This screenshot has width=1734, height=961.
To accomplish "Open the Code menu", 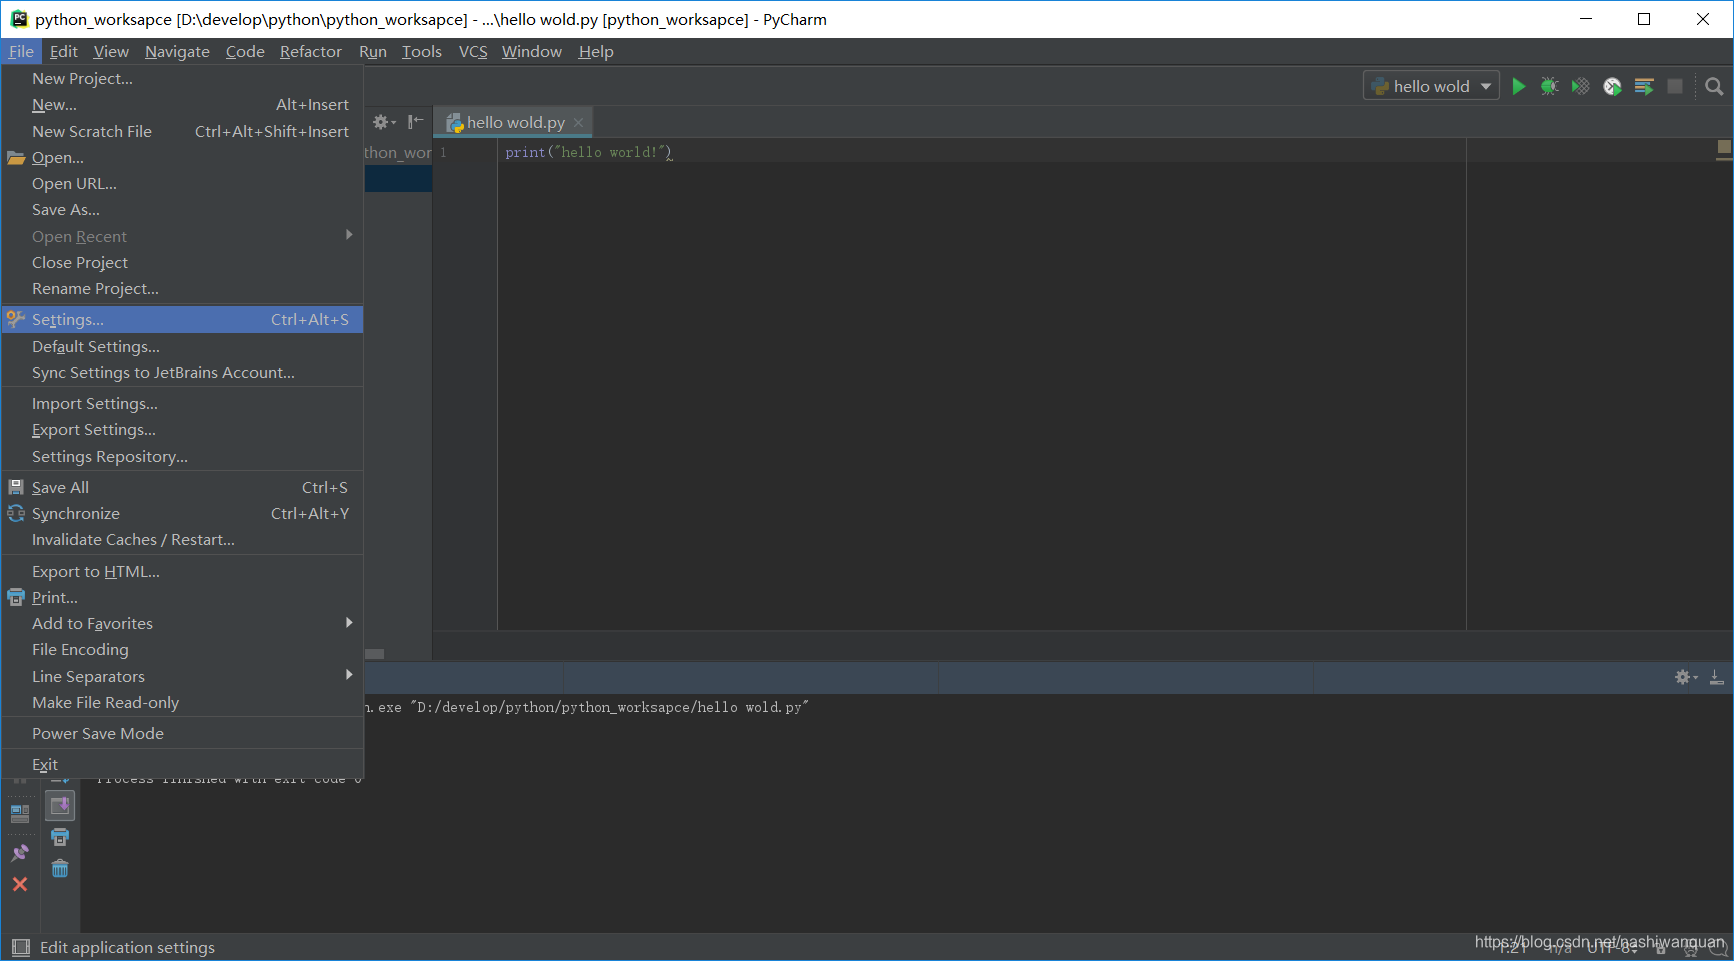I will 245,51.
